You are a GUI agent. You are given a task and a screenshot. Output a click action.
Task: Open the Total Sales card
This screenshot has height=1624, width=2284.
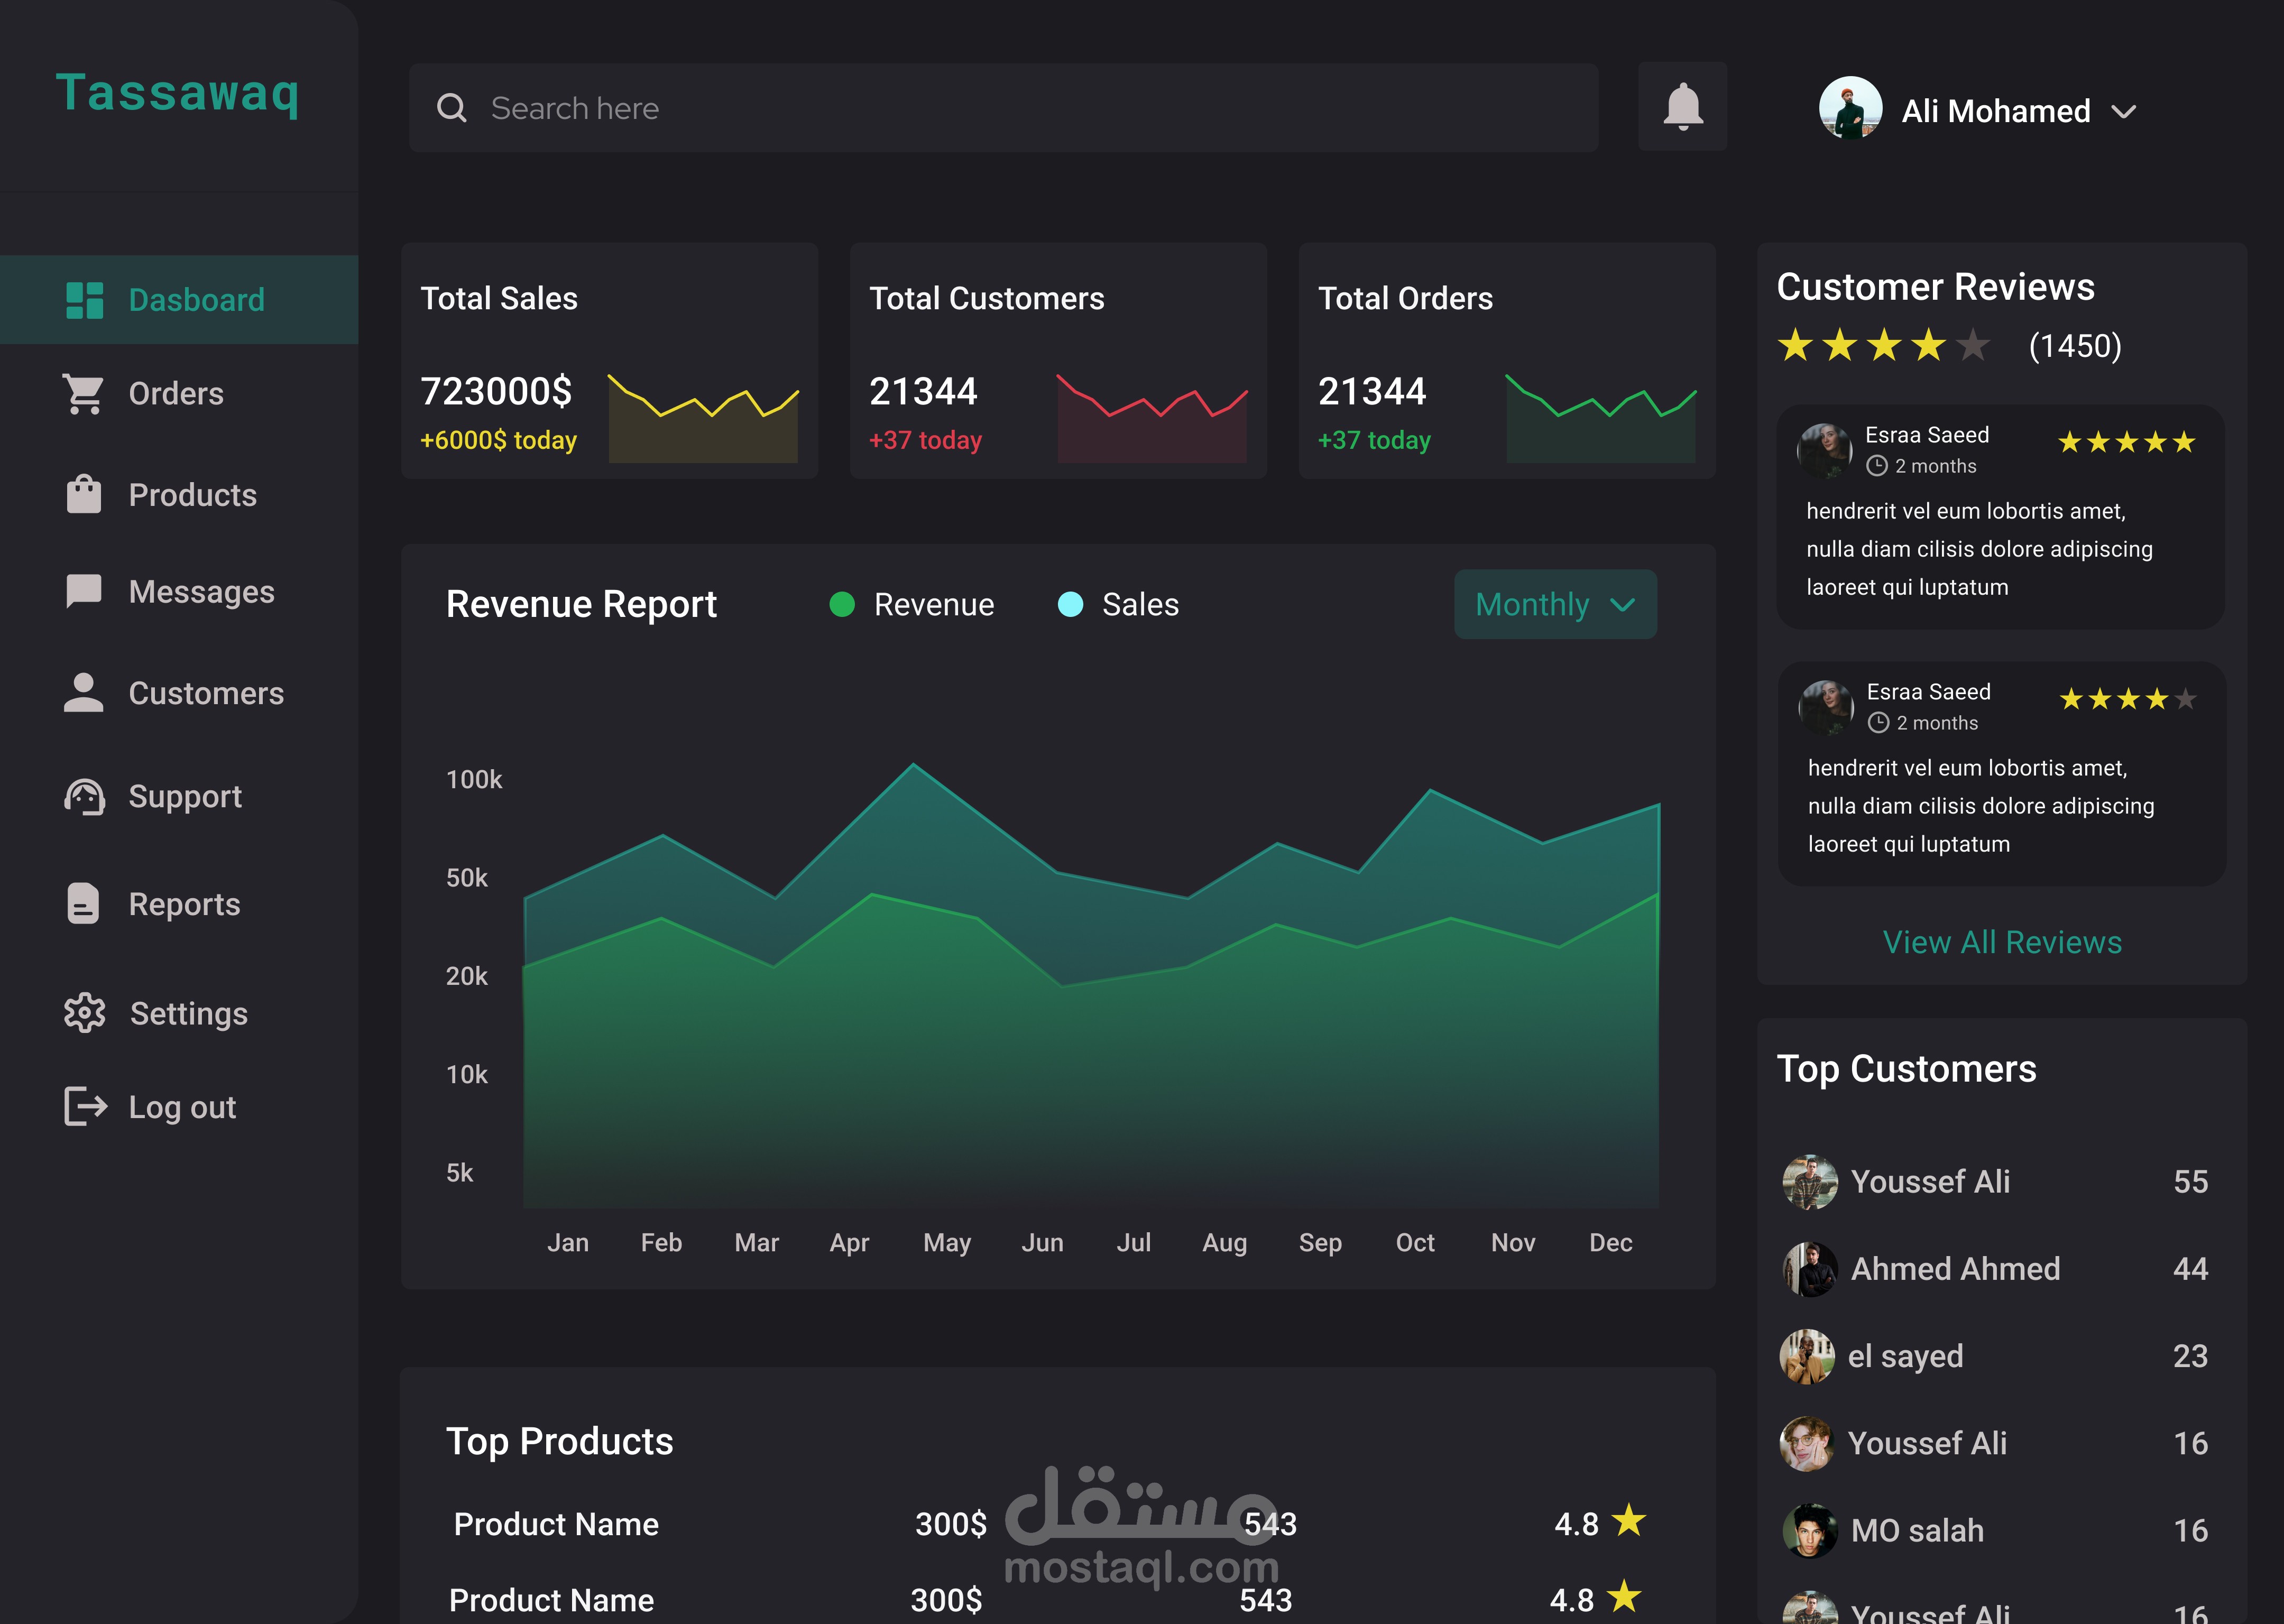point(609,360)
